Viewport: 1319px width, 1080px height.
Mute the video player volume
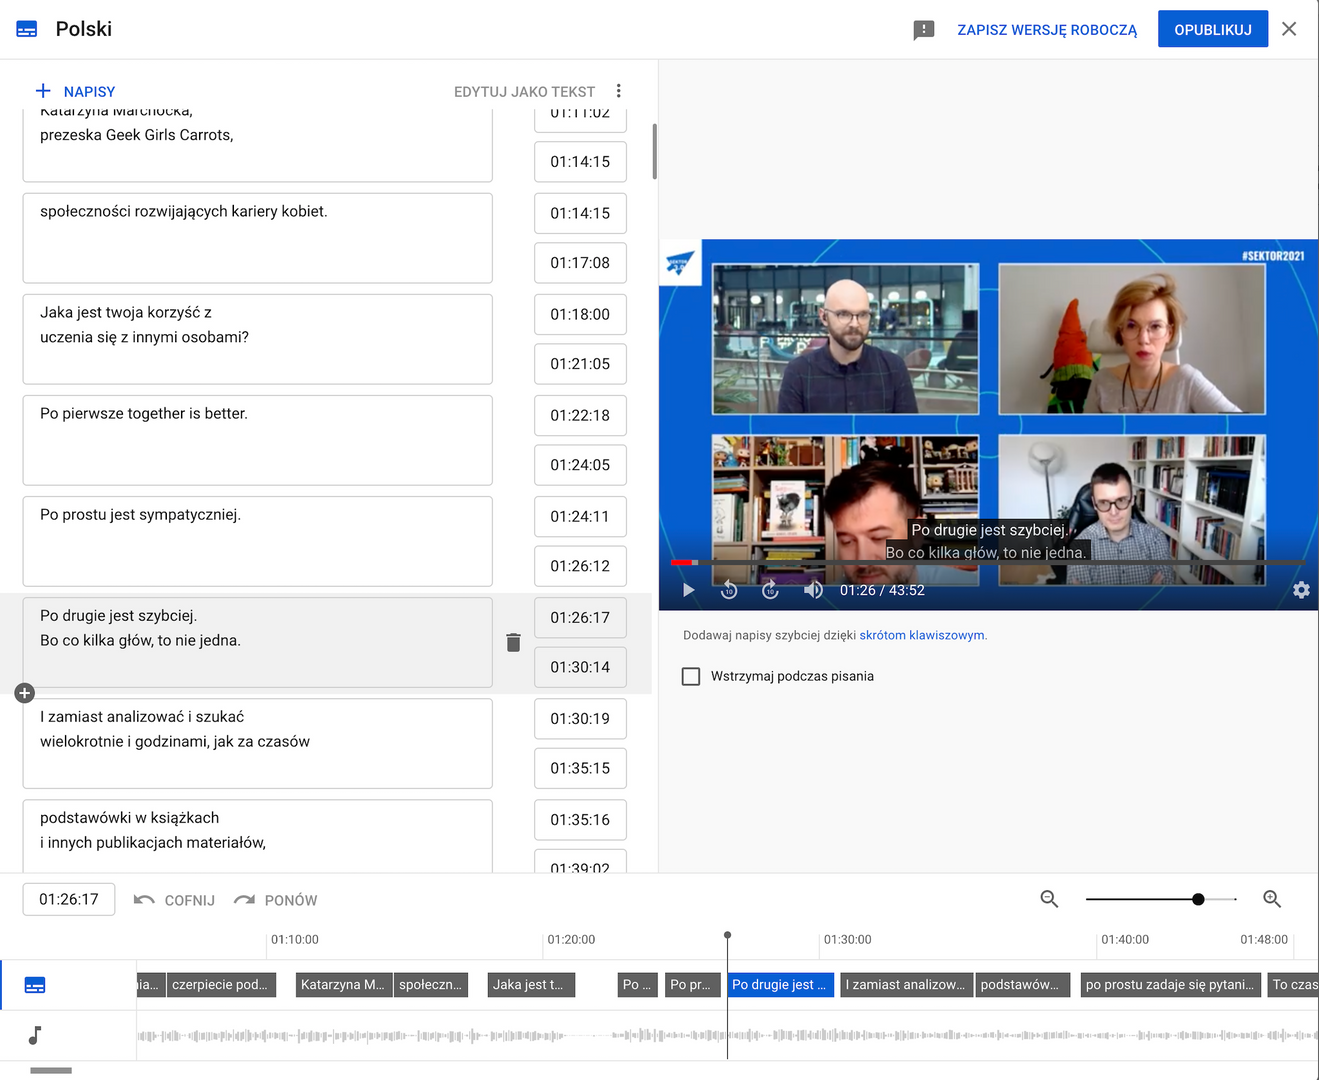(x=813, y=590)
